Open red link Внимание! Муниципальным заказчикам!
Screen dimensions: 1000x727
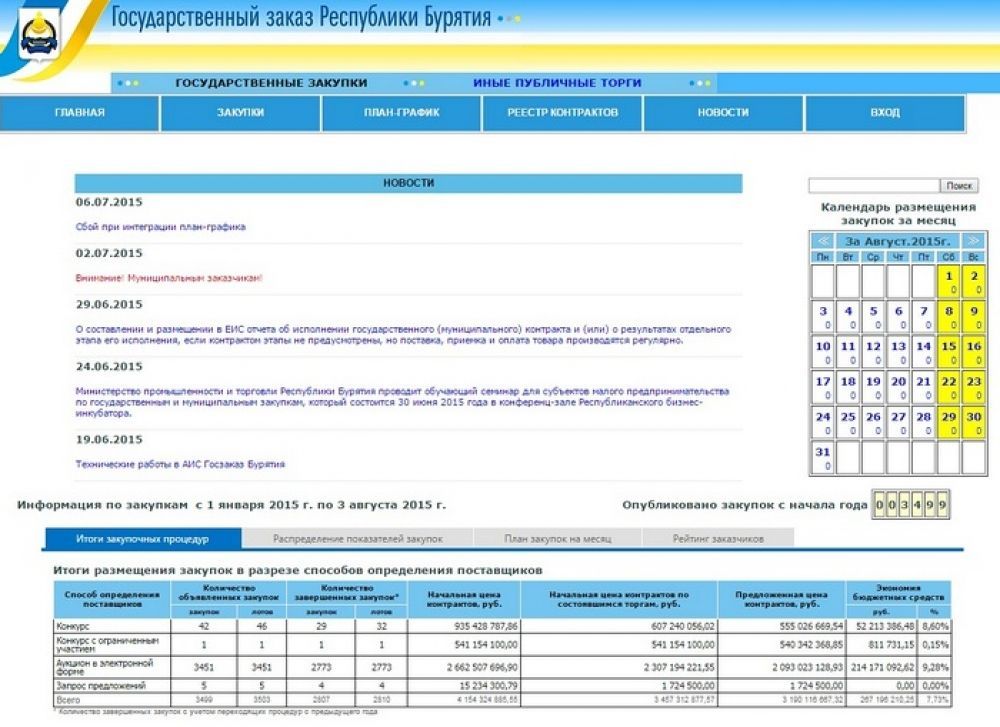169,278
